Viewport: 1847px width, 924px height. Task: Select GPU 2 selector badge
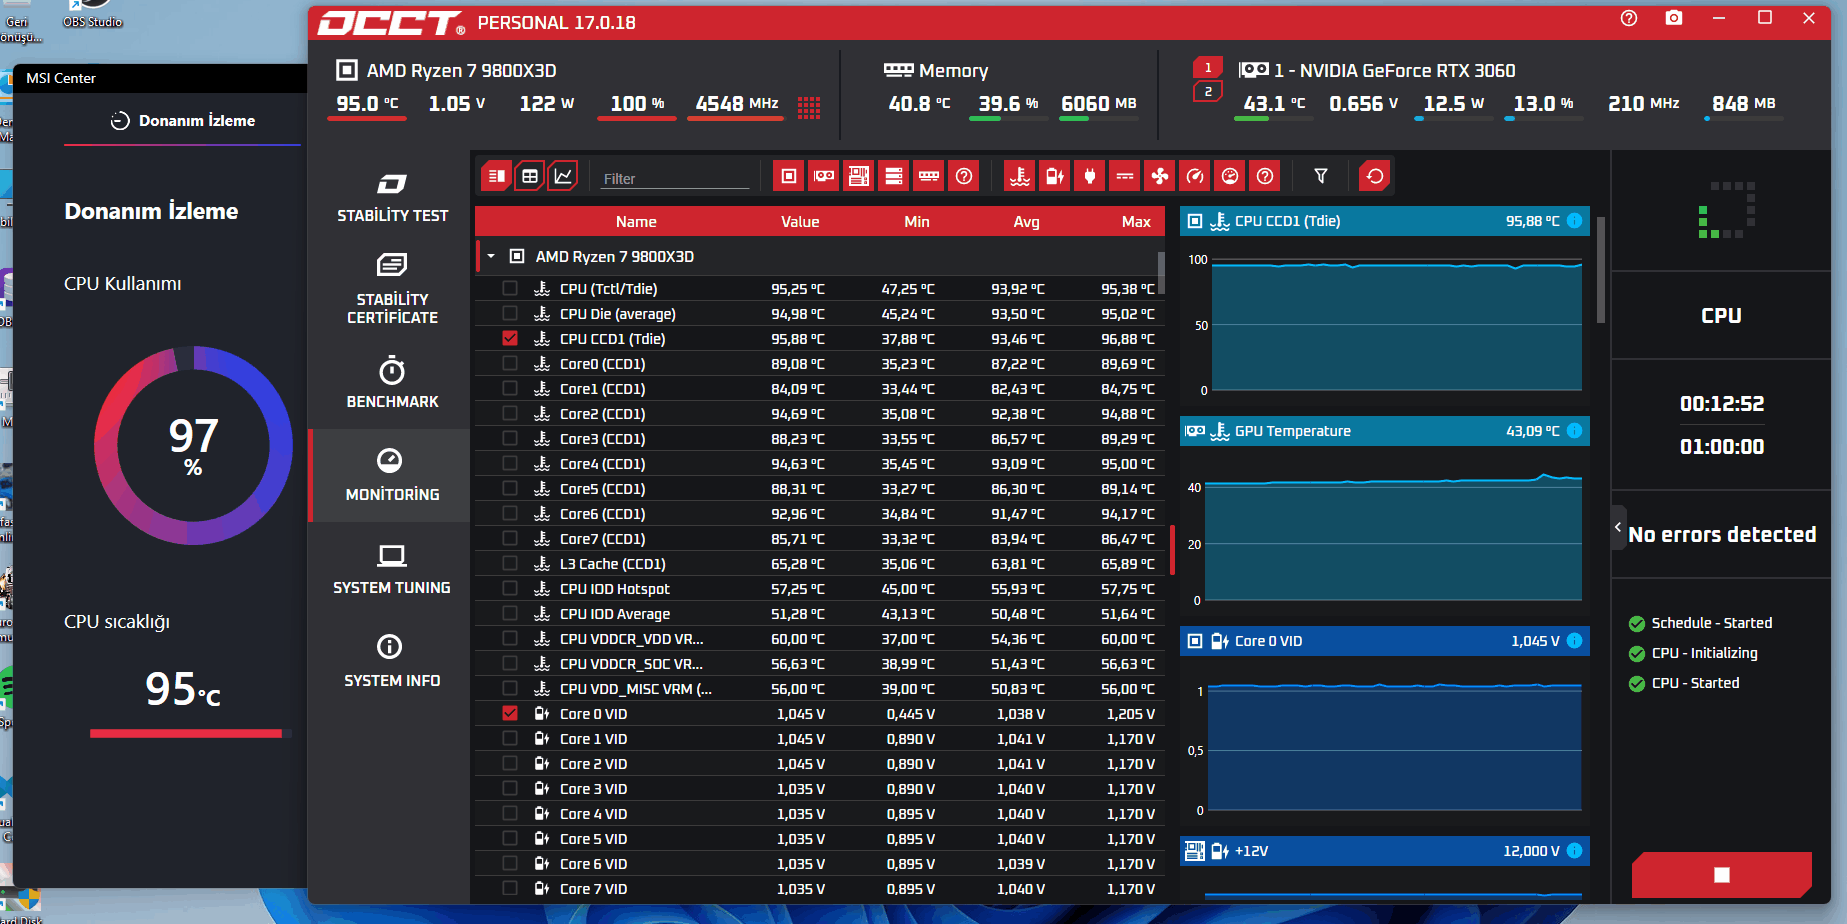tap(1208, 92)
